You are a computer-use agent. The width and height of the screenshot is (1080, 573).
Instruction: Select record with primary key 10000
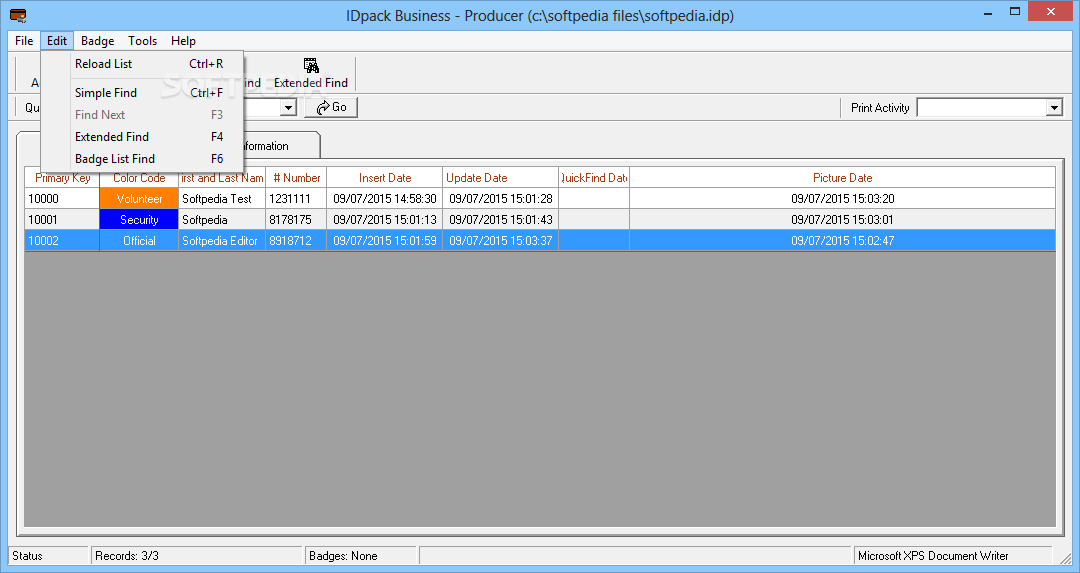coord(62,198)
